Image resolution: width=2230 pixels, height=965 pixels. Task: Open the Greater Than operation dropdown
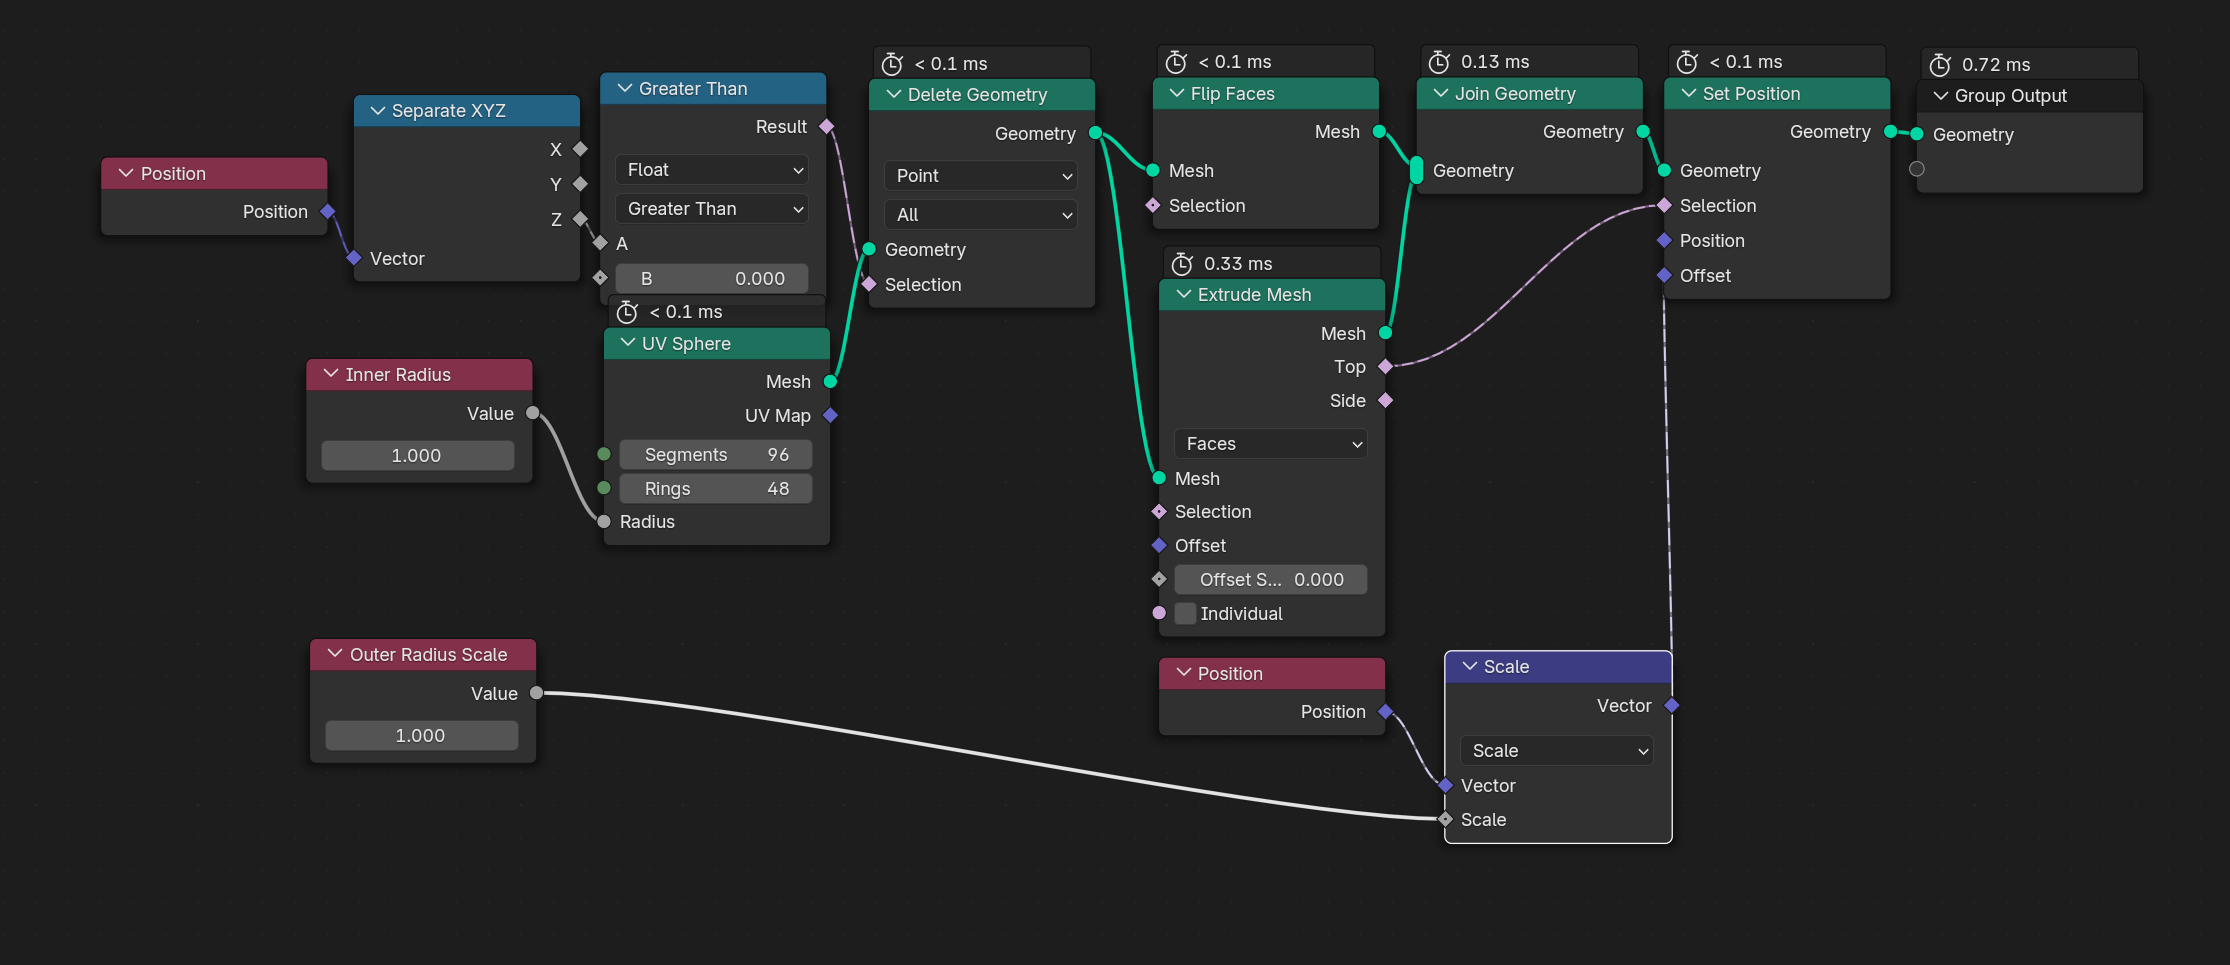pos(712,209)
